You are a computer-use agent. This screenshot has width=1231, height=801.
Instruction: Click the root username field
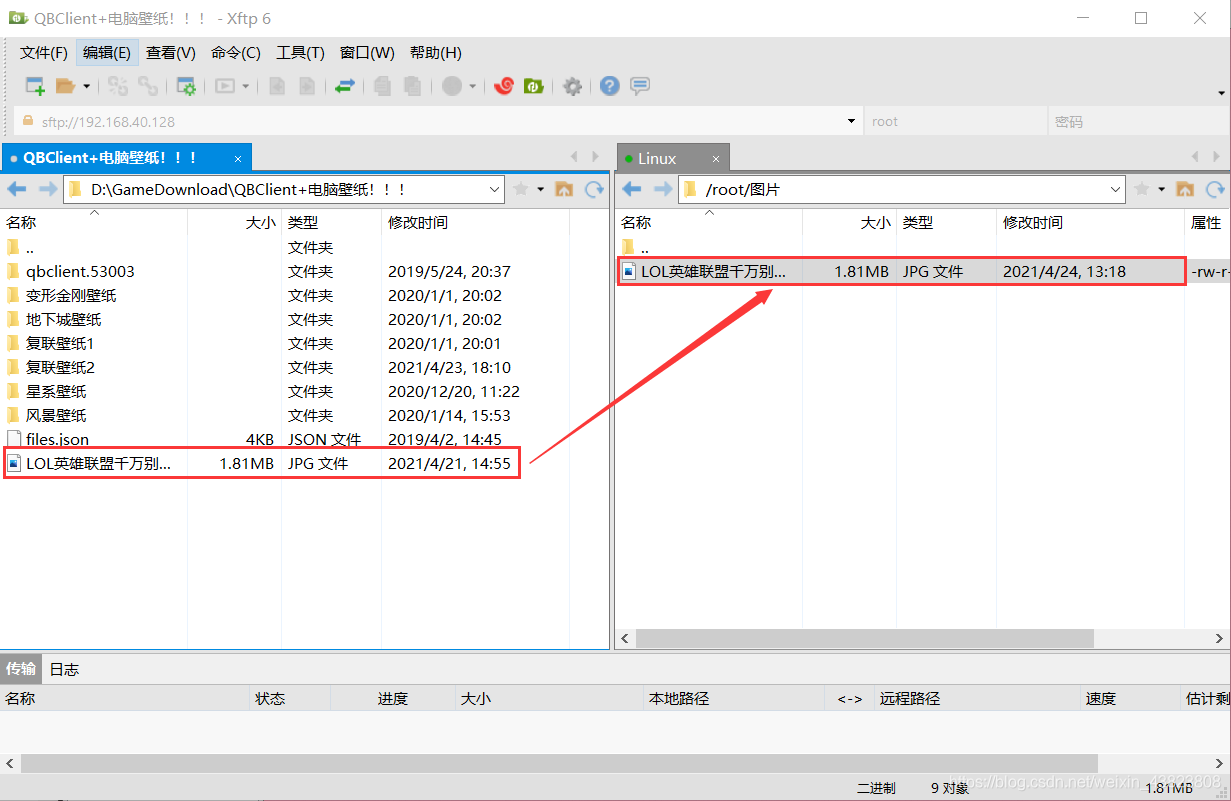pyautogui.click(x=954, y=122)
